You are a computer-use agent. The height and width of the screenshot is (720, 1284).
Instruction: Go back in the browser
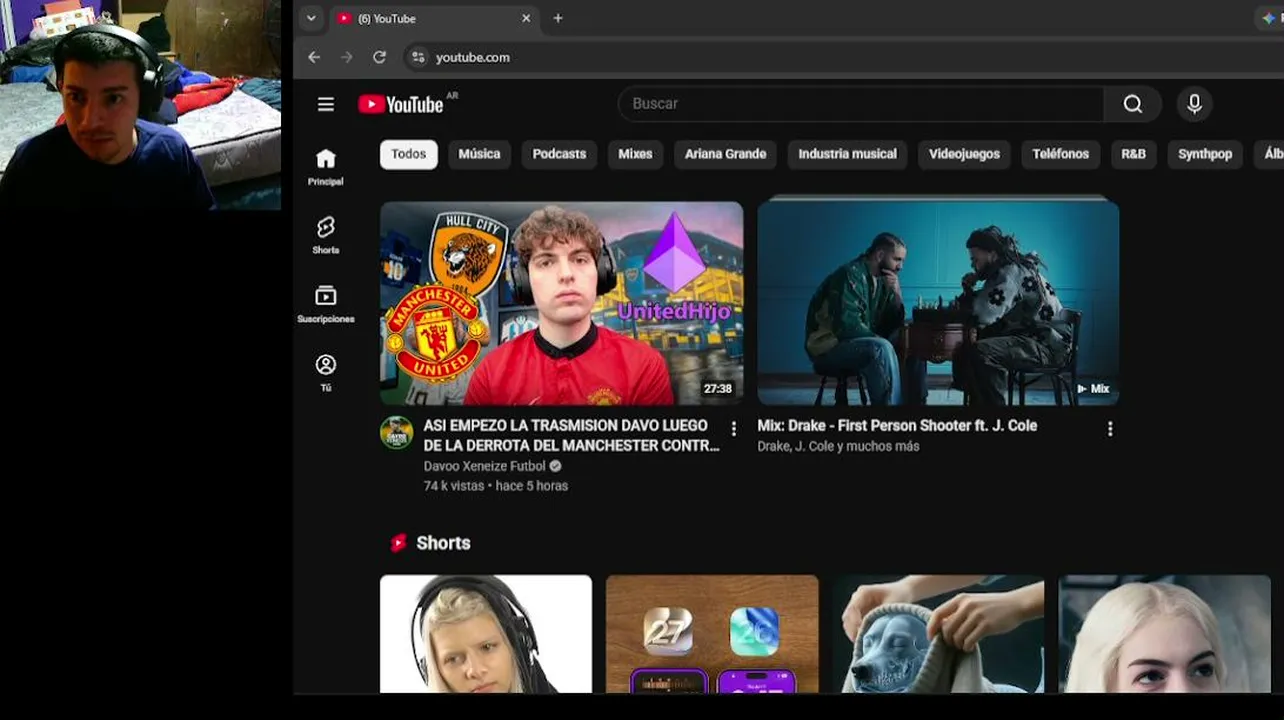tap(314, 57)
